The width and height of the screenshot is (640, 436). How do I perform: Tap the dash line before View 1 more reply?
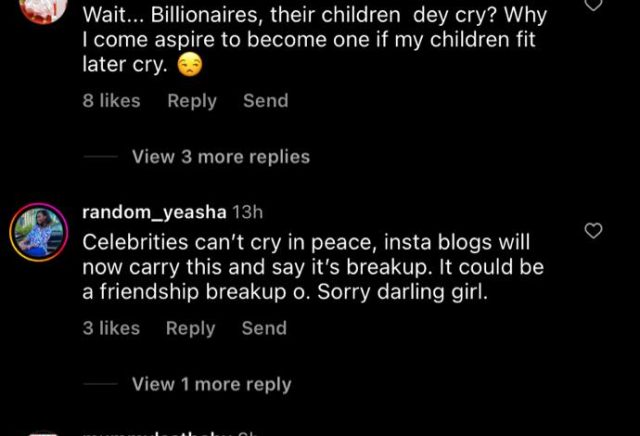[x=100, y=384]
